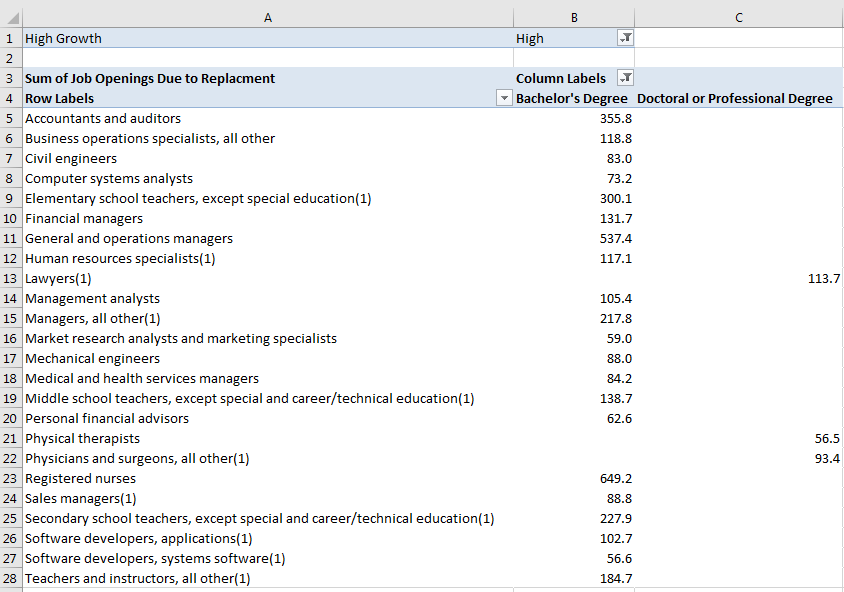This screenshot has width=844, height=592.
Task: Select the Doctoral or Professional Degree heading
Action: tap(735, 98)
